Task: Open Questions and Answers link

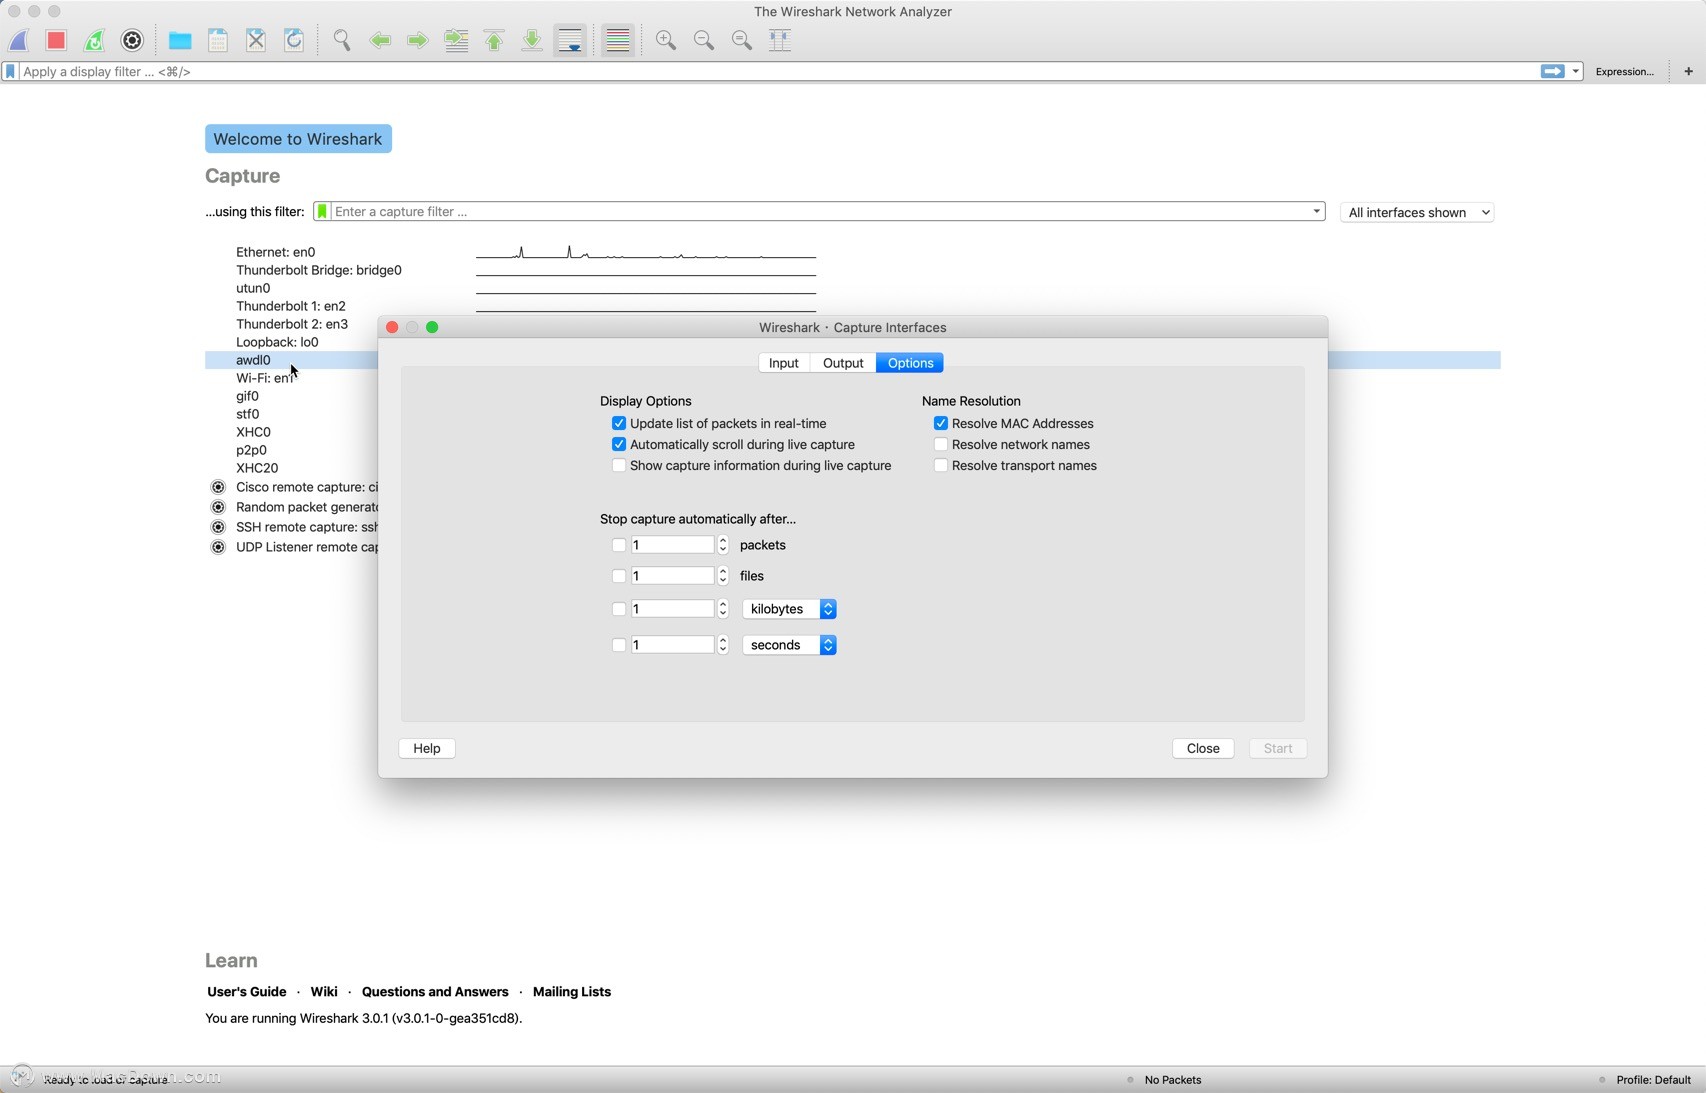Action: point(435,992)
